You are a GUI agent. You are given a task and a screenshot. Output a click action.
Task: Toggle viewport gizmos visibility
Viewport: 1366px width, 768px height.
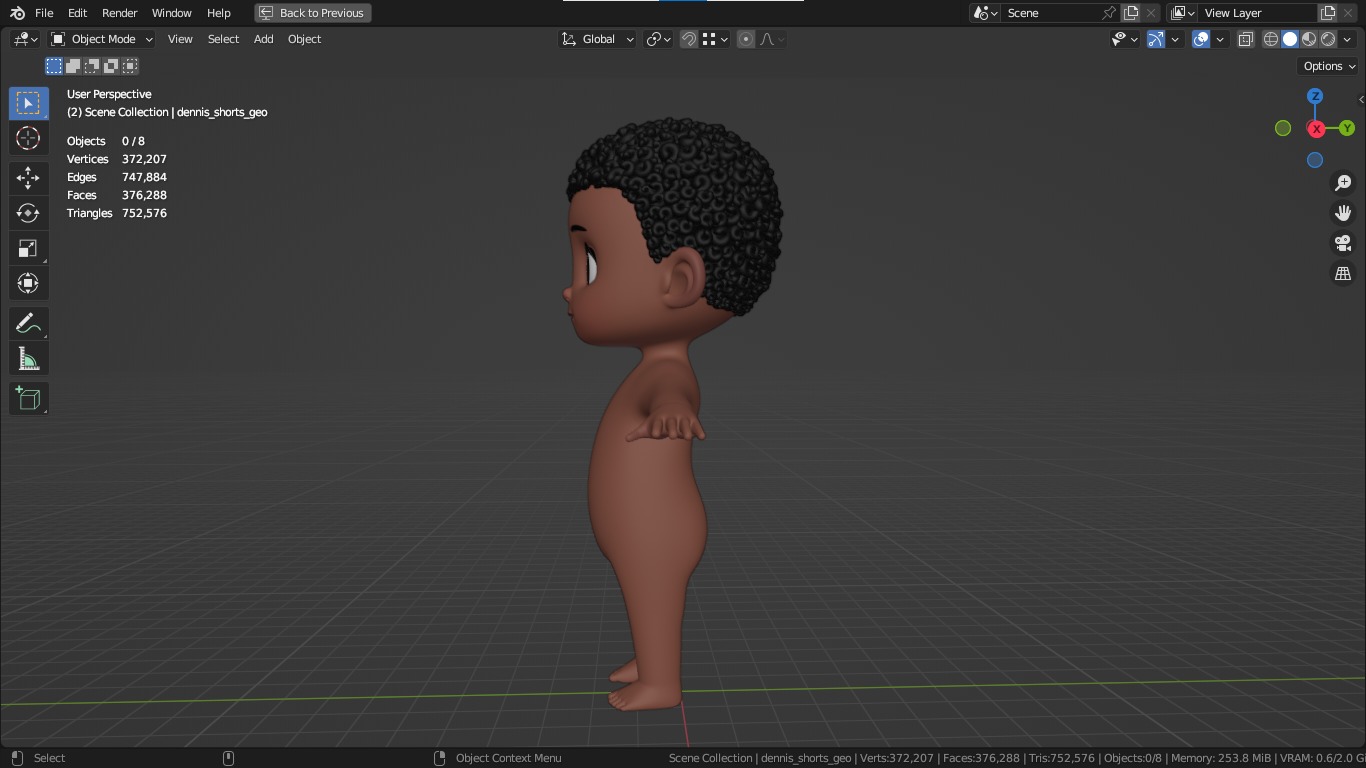pyautogui.click(x=1156, y=39)
